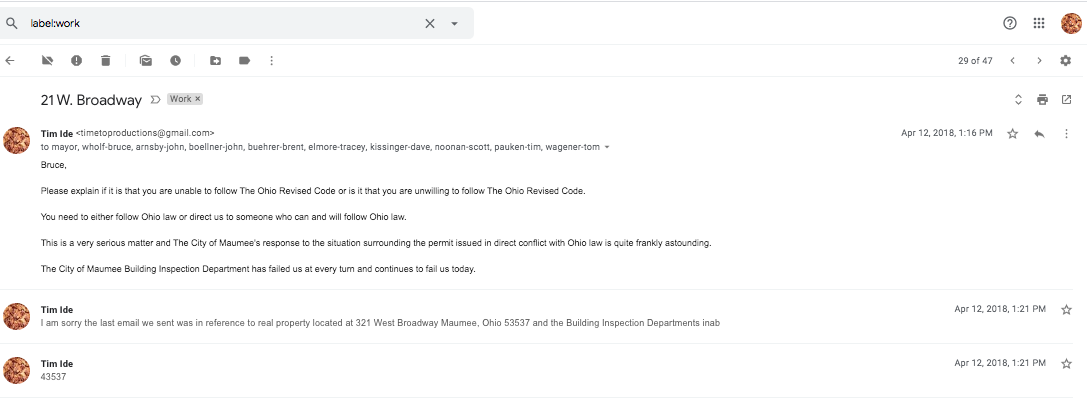Screen dimensions: 1087x400
Task: Click the back arrow to return to list
Action: click(10, 61)
